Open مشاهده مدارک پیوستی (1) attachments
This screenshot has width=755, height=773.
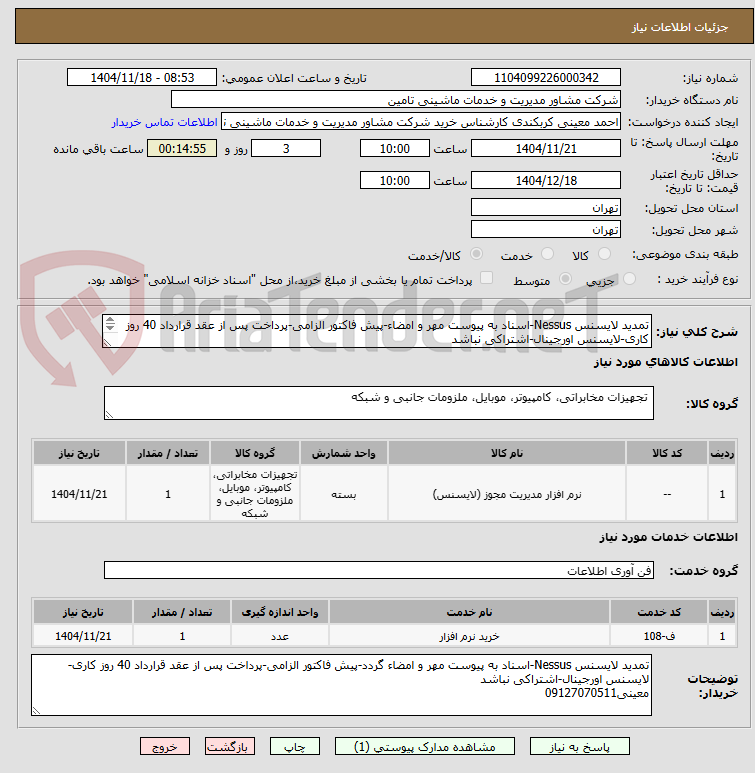pos(425,746)
